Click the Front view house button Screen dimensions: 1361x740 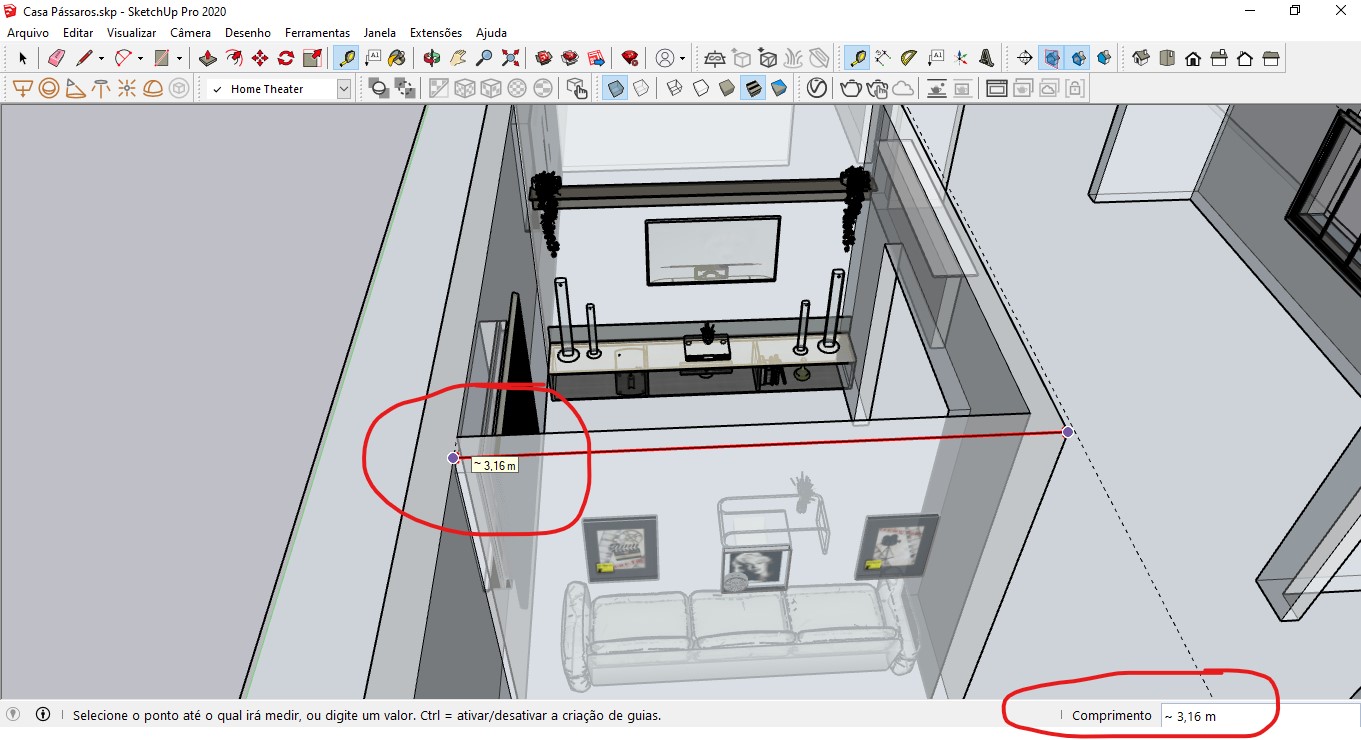[1193, 58]
